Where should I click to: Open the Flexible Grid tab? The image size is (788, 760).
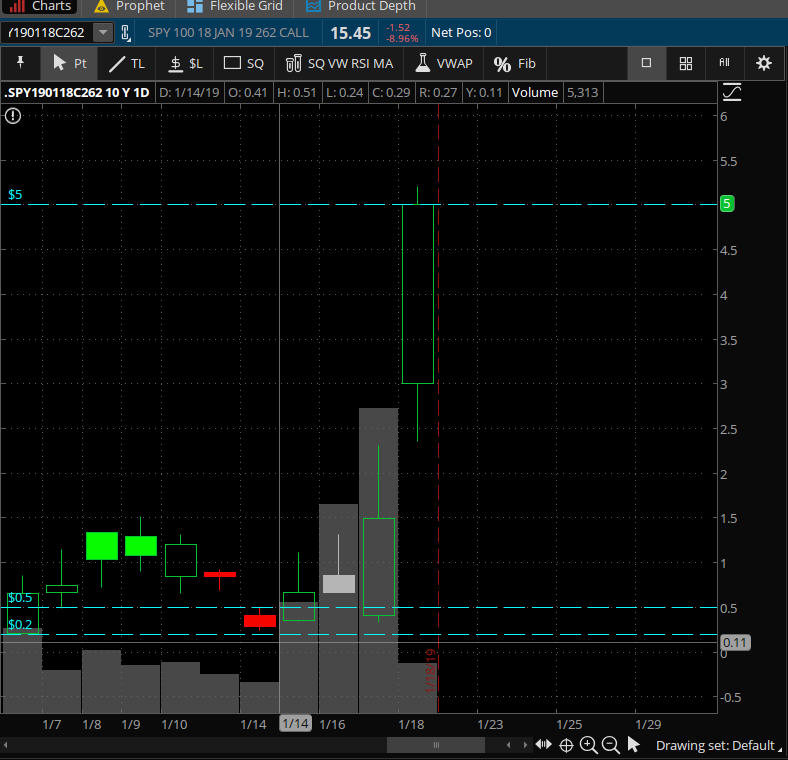pyautogui.click(x=236, y=6)
